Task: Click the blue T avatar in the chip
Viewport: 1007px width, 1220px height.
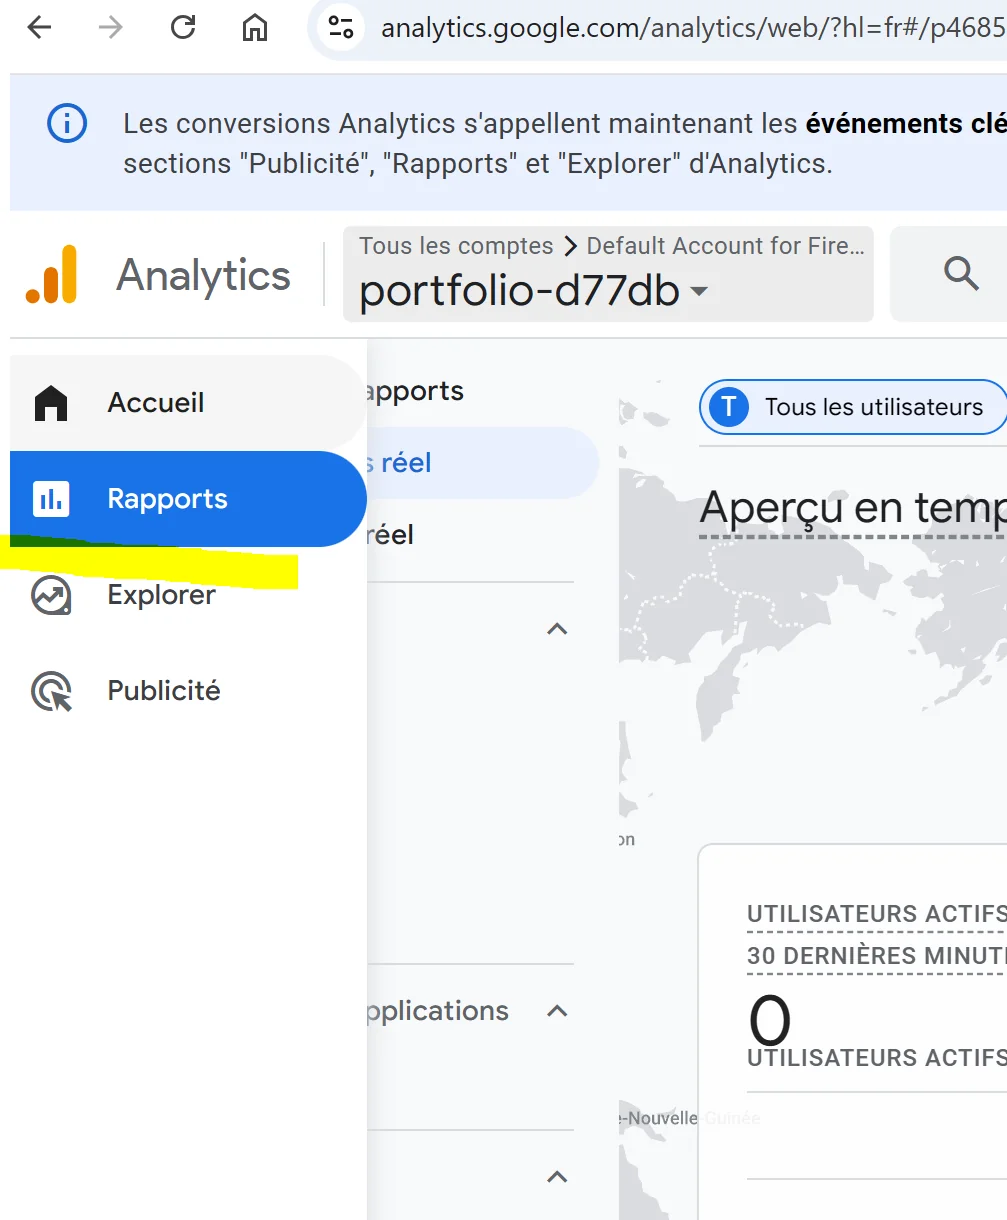Action: 729,407
